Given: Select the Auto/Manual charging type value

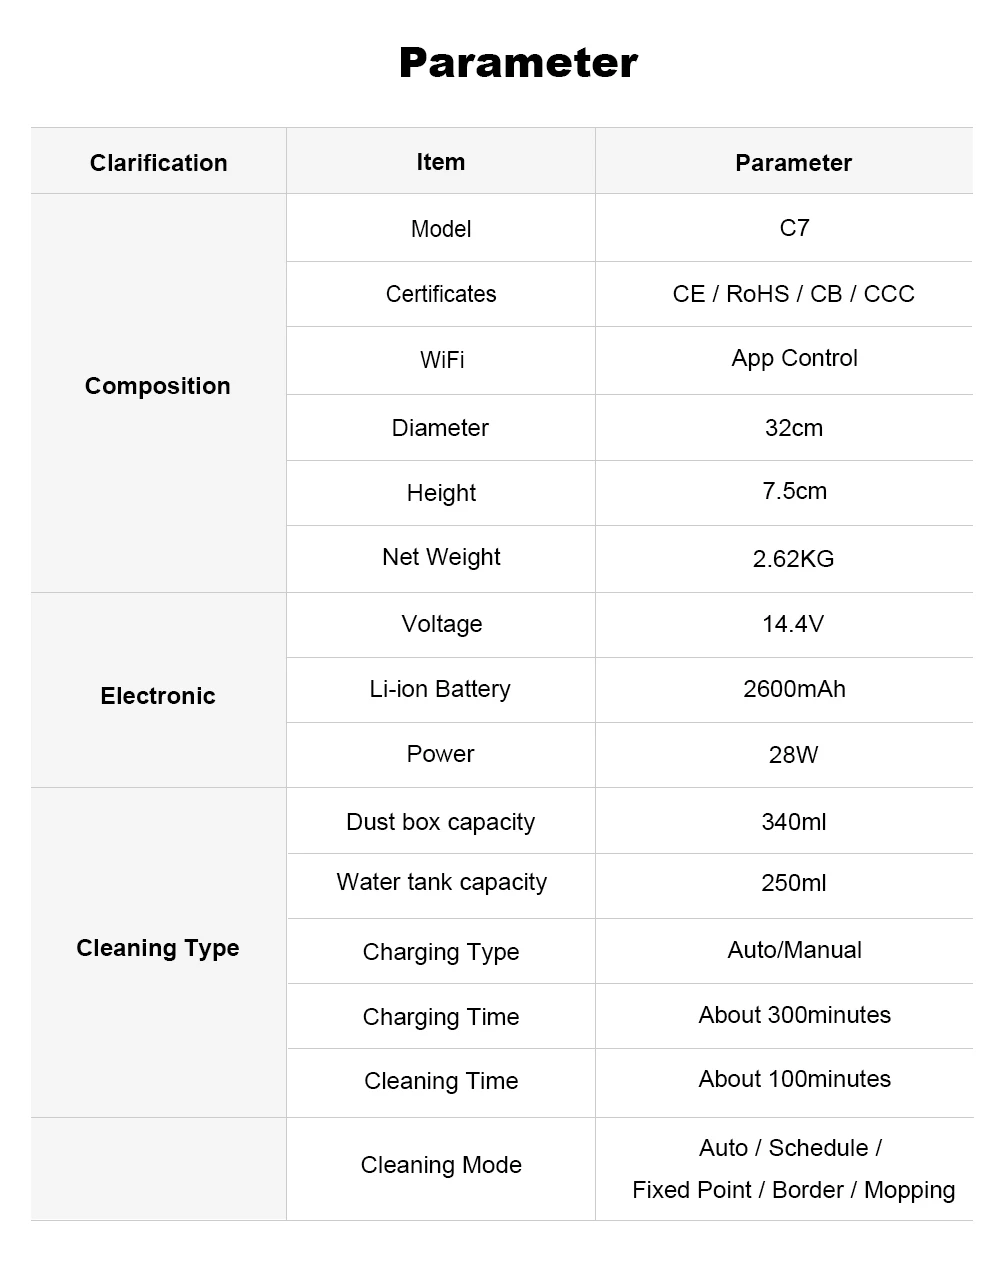Looking at the screenshot, I should coord(794,950).
